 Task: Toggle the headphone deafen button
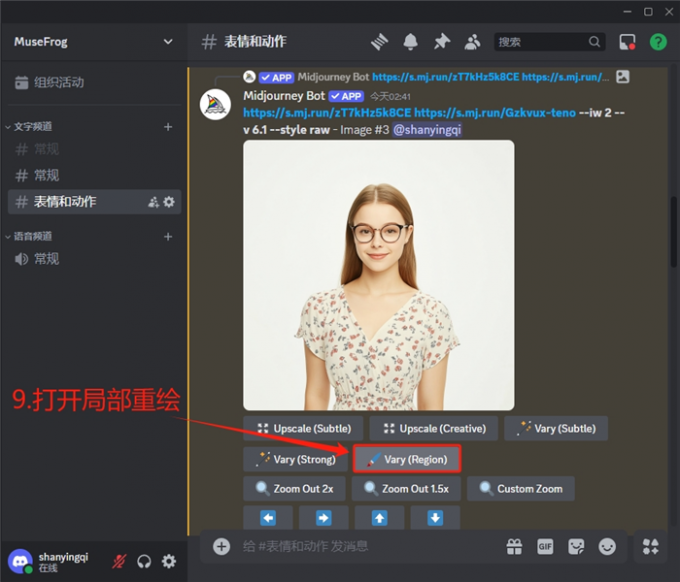[x=144, y=561]
